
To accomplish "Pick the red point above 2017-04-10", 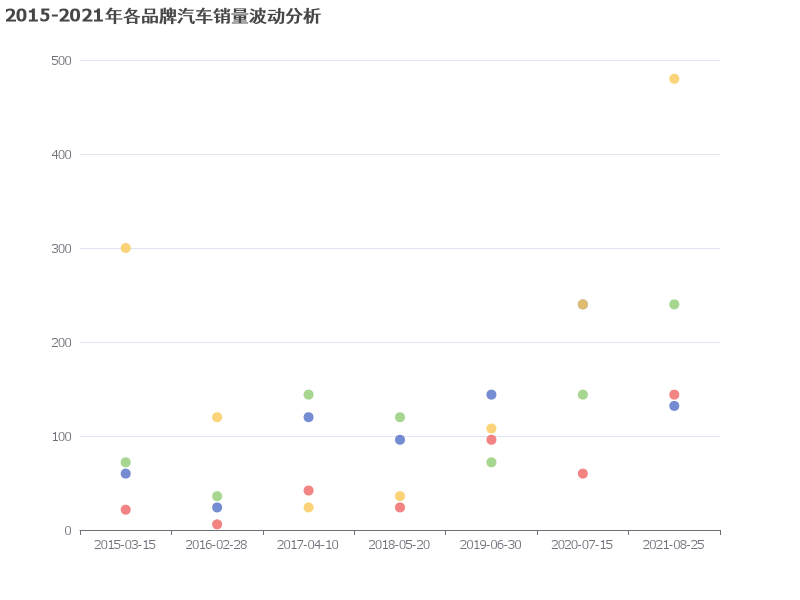I will [x=308, y=490].
